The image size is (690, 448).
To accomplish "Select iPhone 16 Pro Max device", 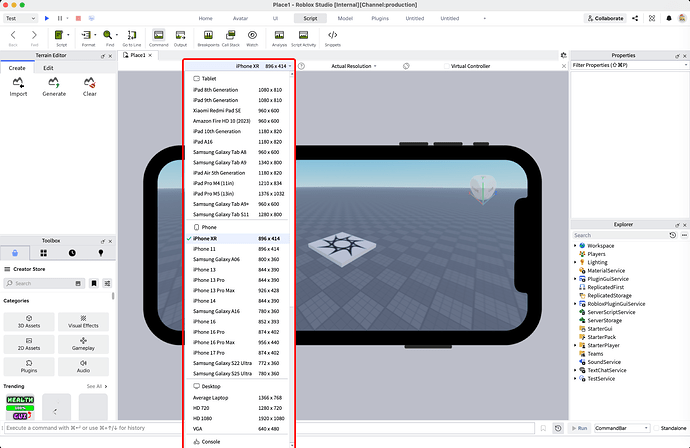I will pyautogui.click(x=238, y=342).
